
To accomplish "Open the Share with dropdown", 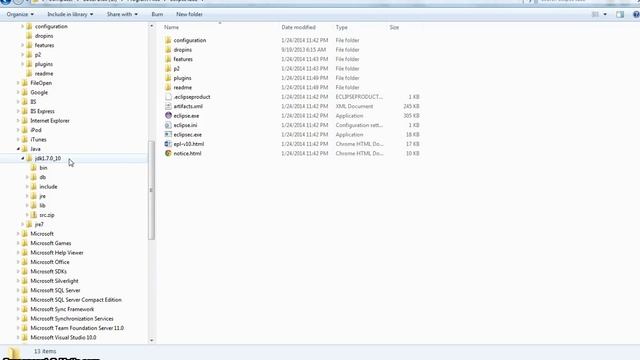I will click(x=122, y=14).
